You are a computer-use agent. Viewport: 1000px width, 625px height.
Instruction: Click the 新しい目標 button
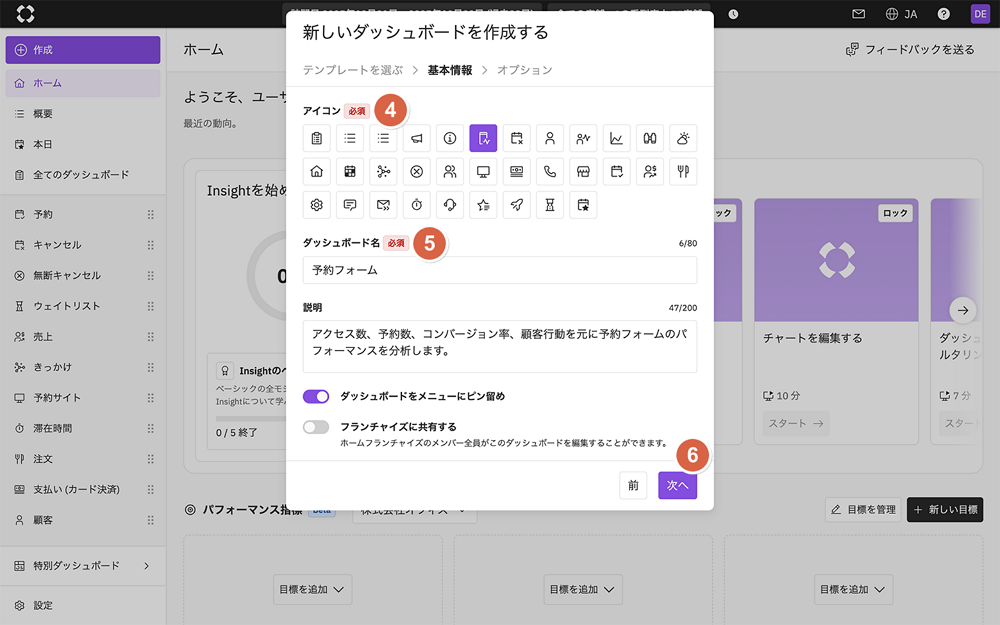945,510
